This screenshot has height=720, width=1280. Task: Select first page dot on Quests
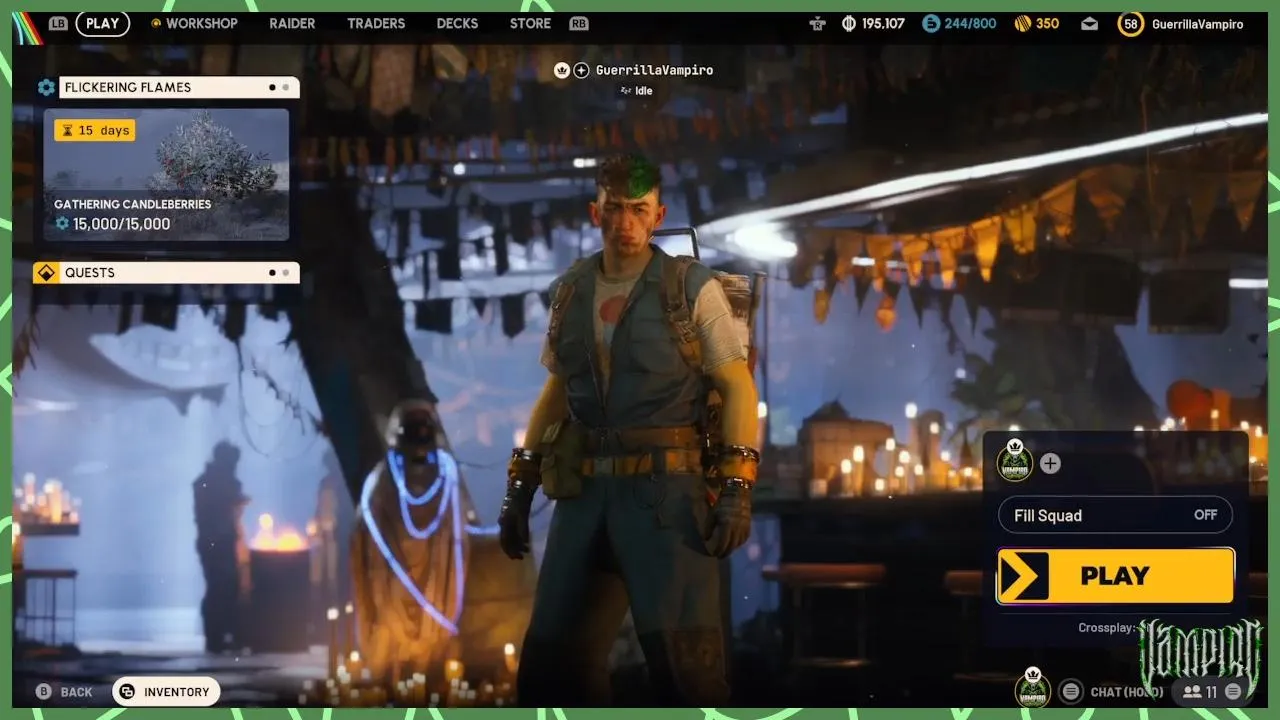point(272,272)
